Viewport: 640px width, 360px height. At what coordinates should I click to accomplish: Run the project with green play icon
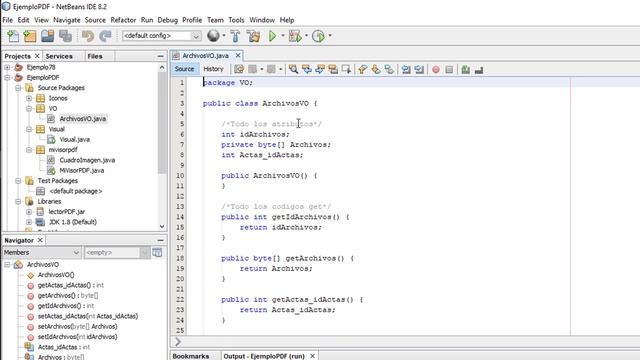(x=272, y=36)
